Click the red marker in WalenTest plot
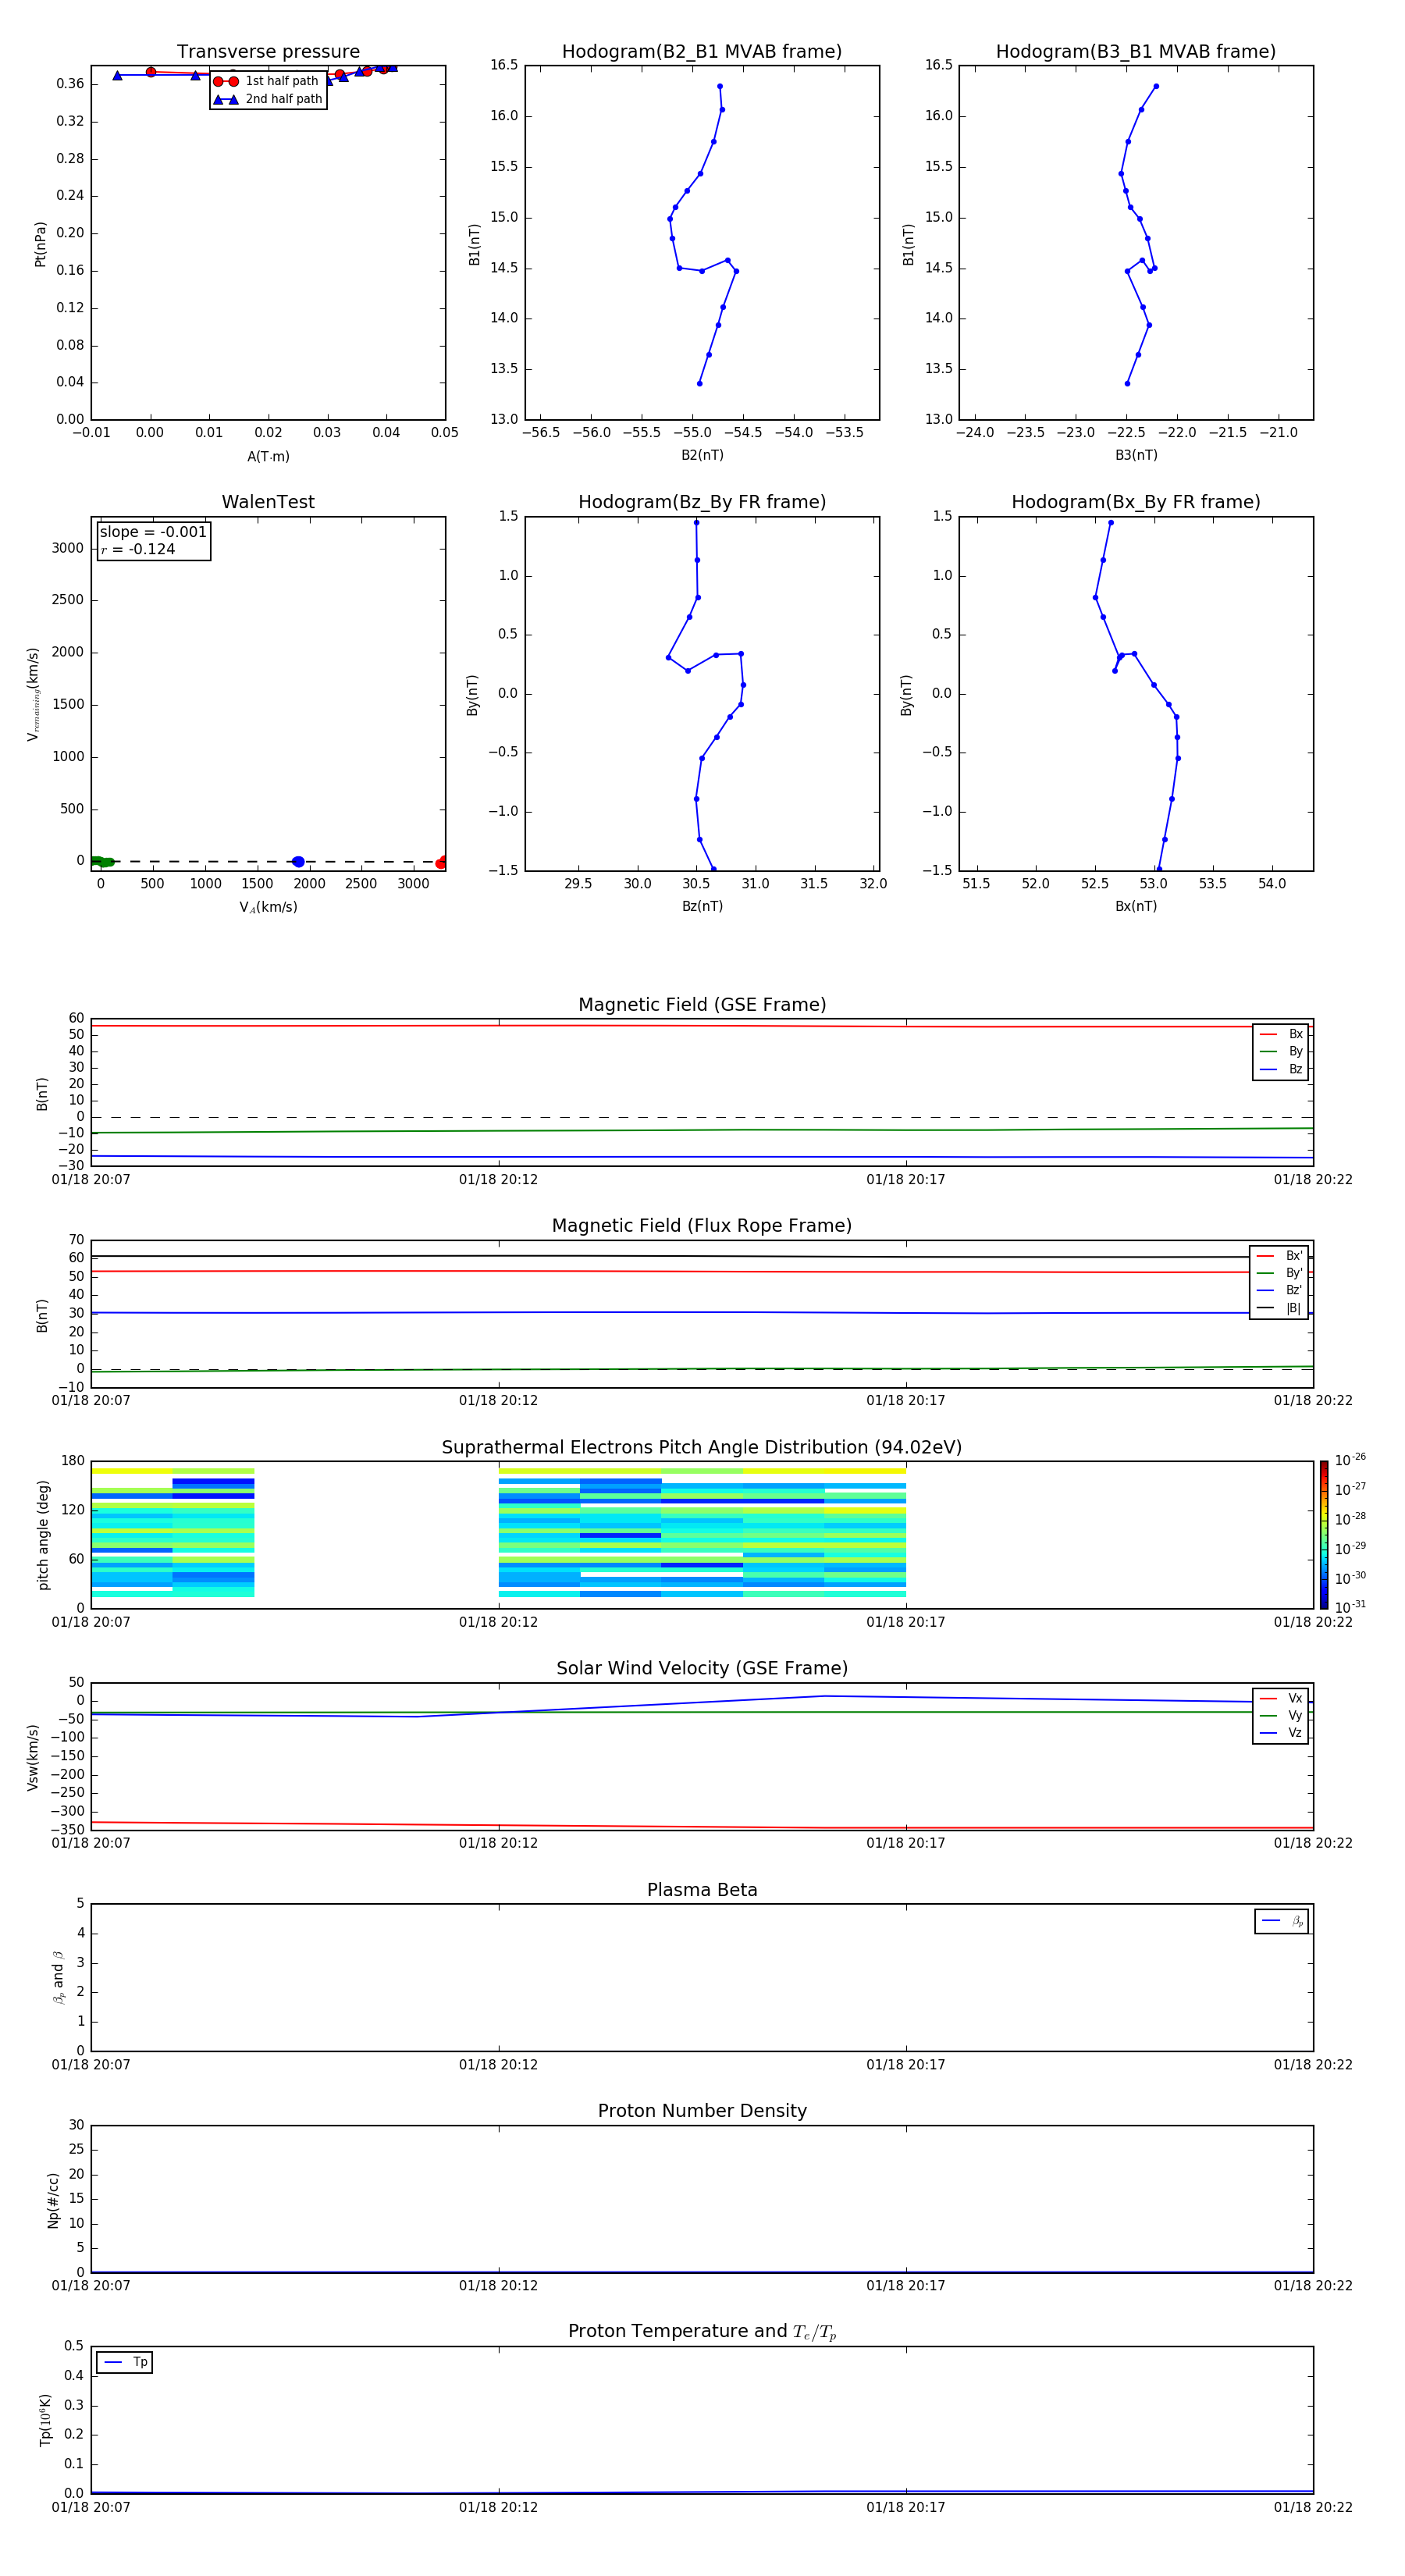 pyautogui.click(x=441, y=862)
